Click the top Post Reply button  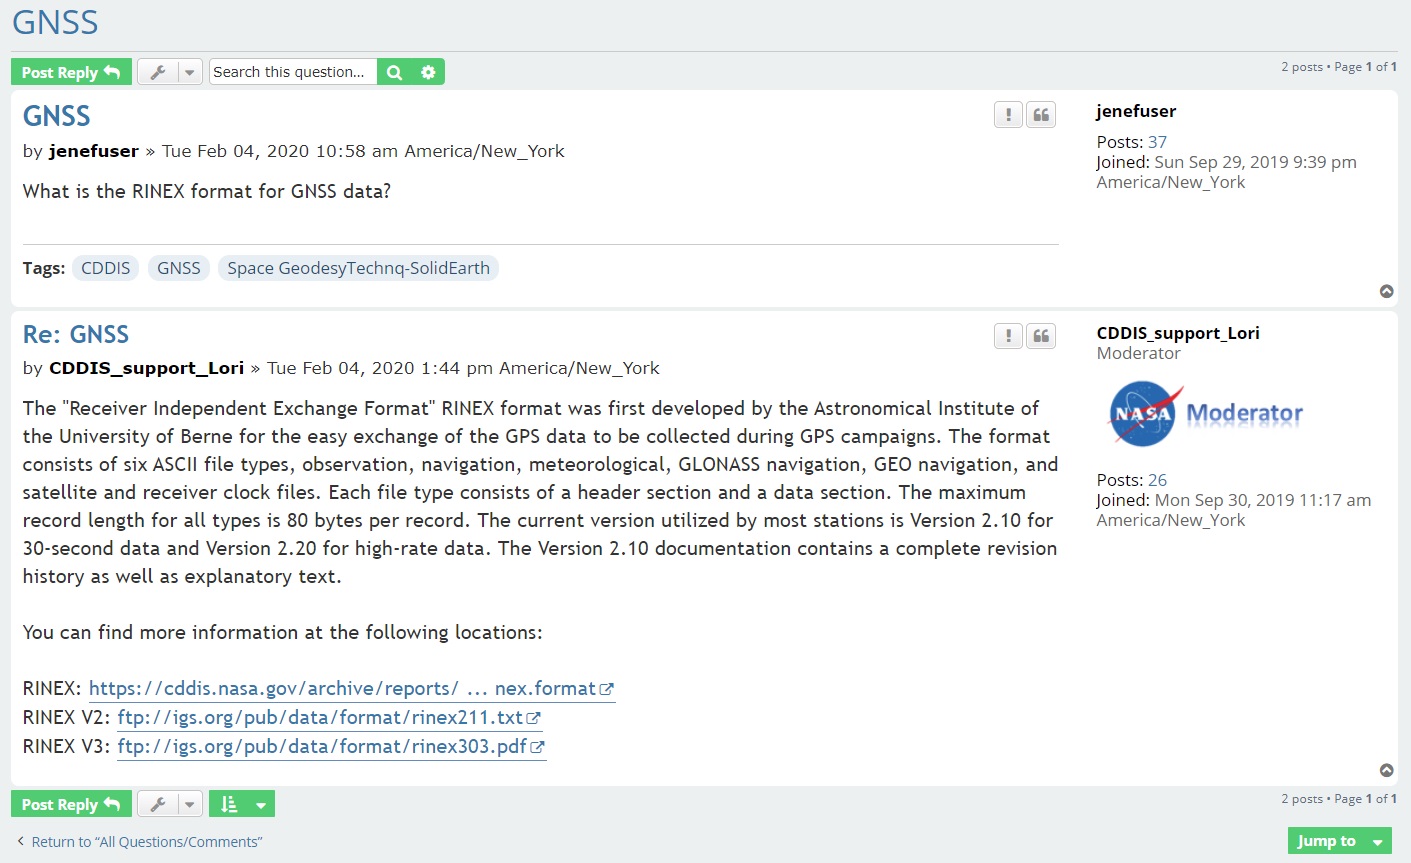[71, 72]
